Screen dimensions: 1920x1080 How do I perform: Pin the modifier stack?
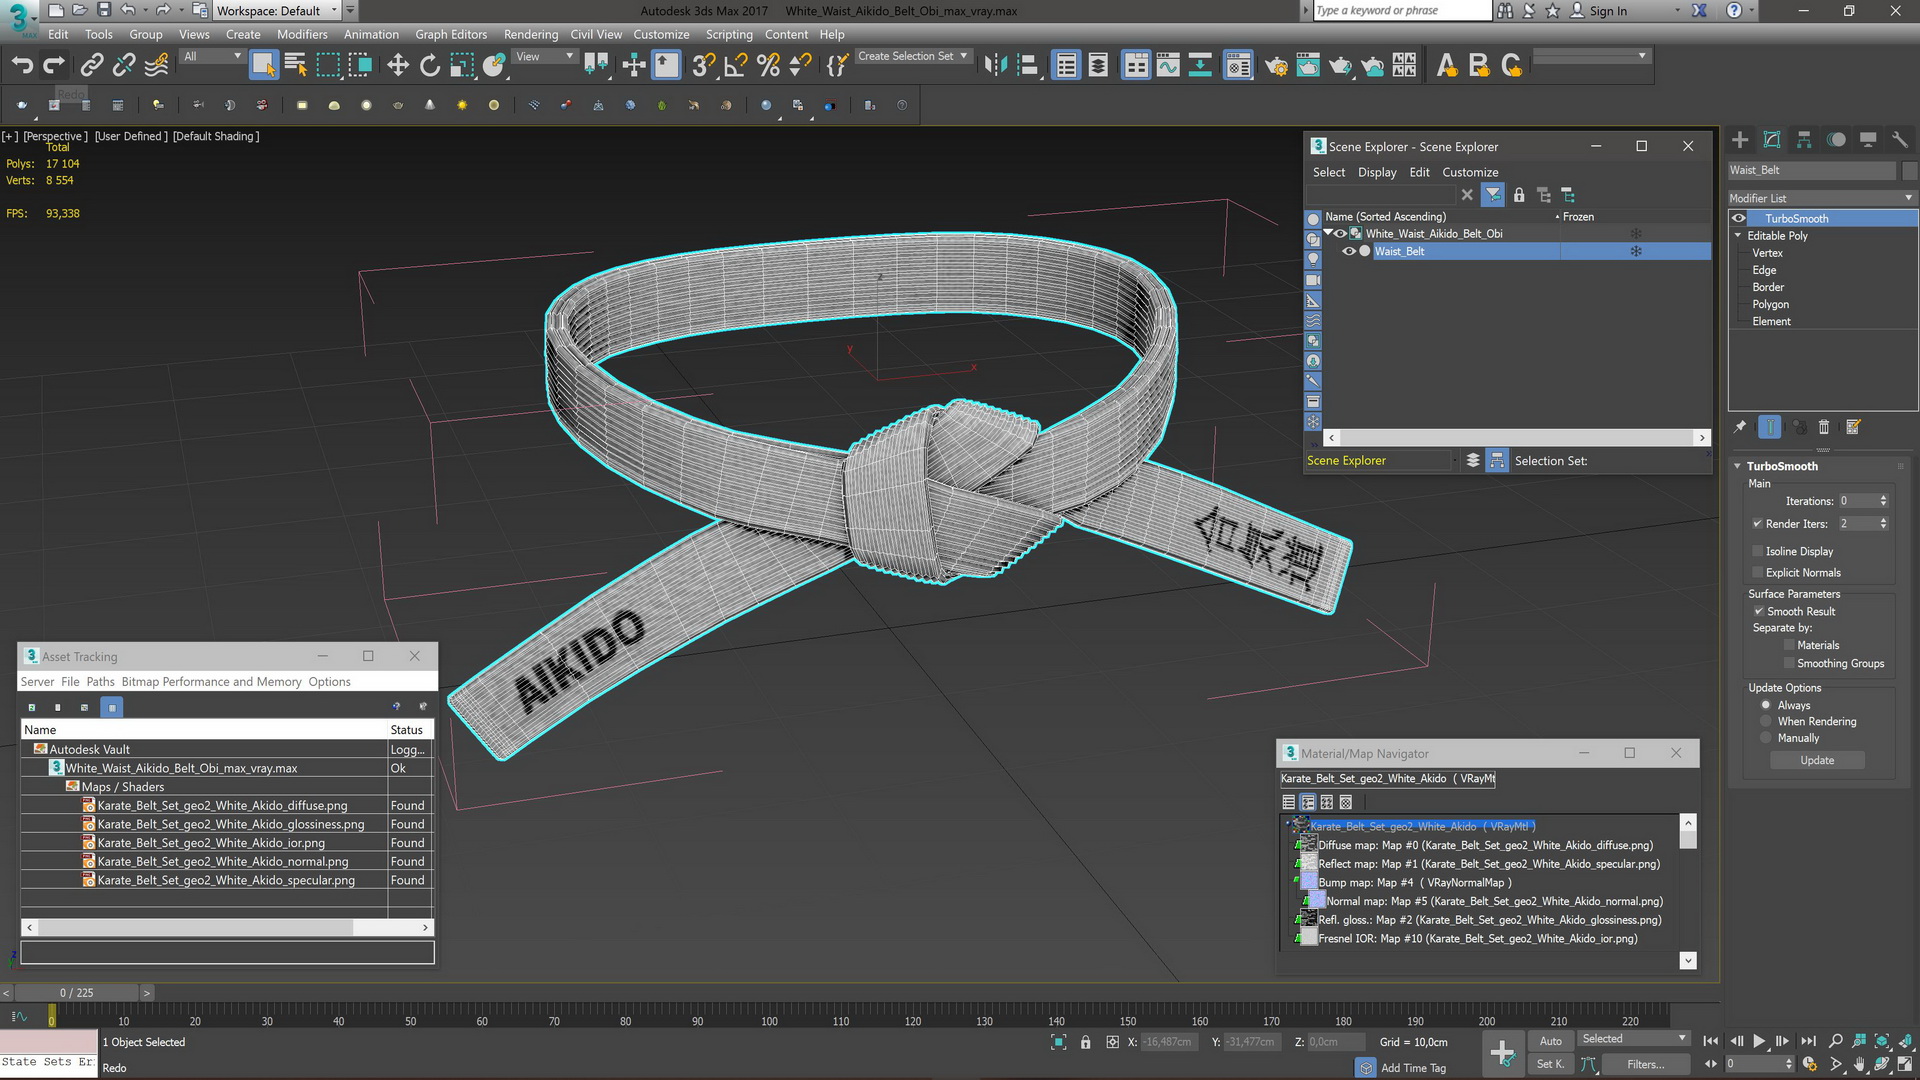point(1740,427)
